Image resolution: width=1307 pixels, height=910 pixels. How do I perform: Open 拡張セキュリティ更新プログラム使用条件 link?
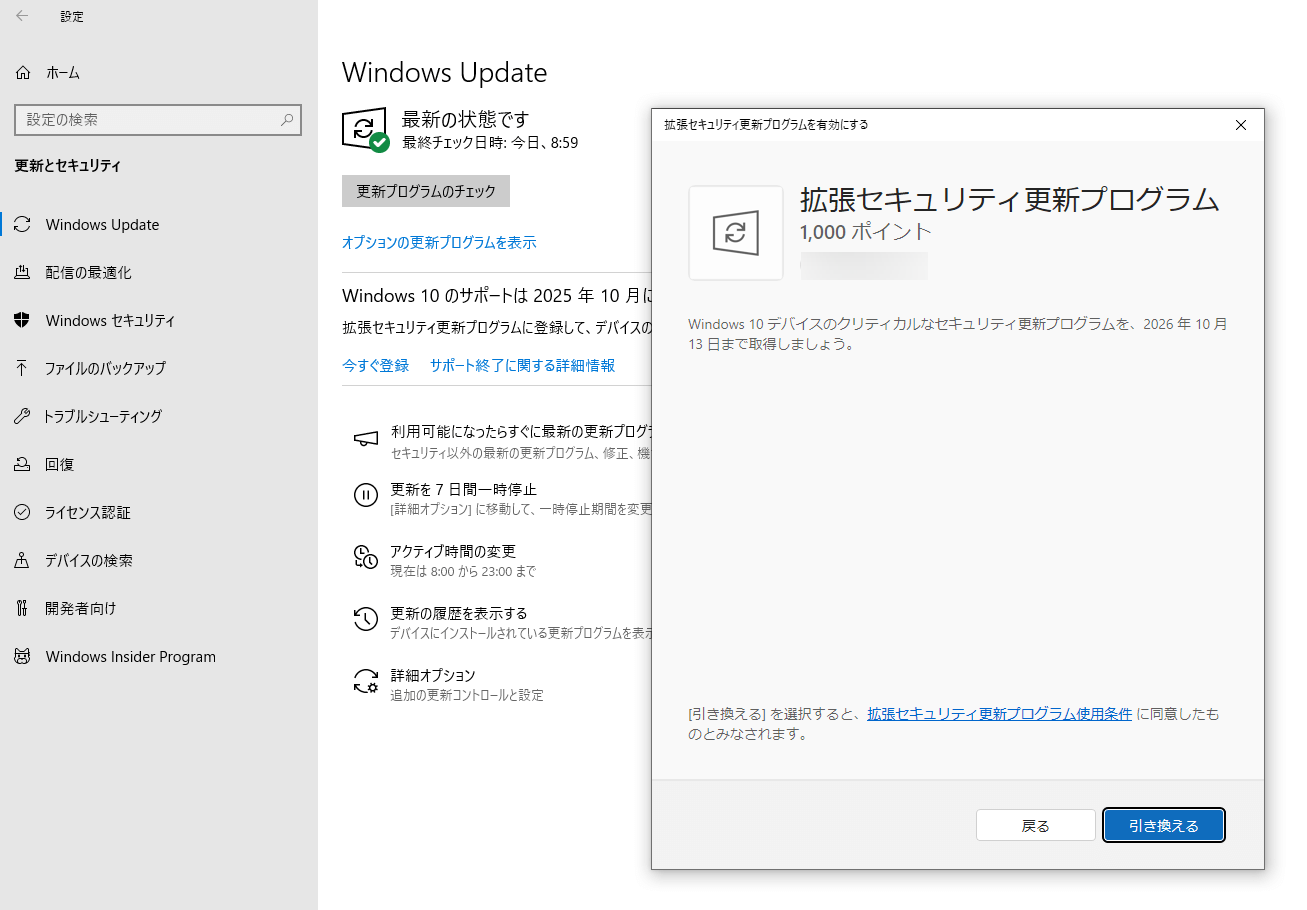coord(999,714)
